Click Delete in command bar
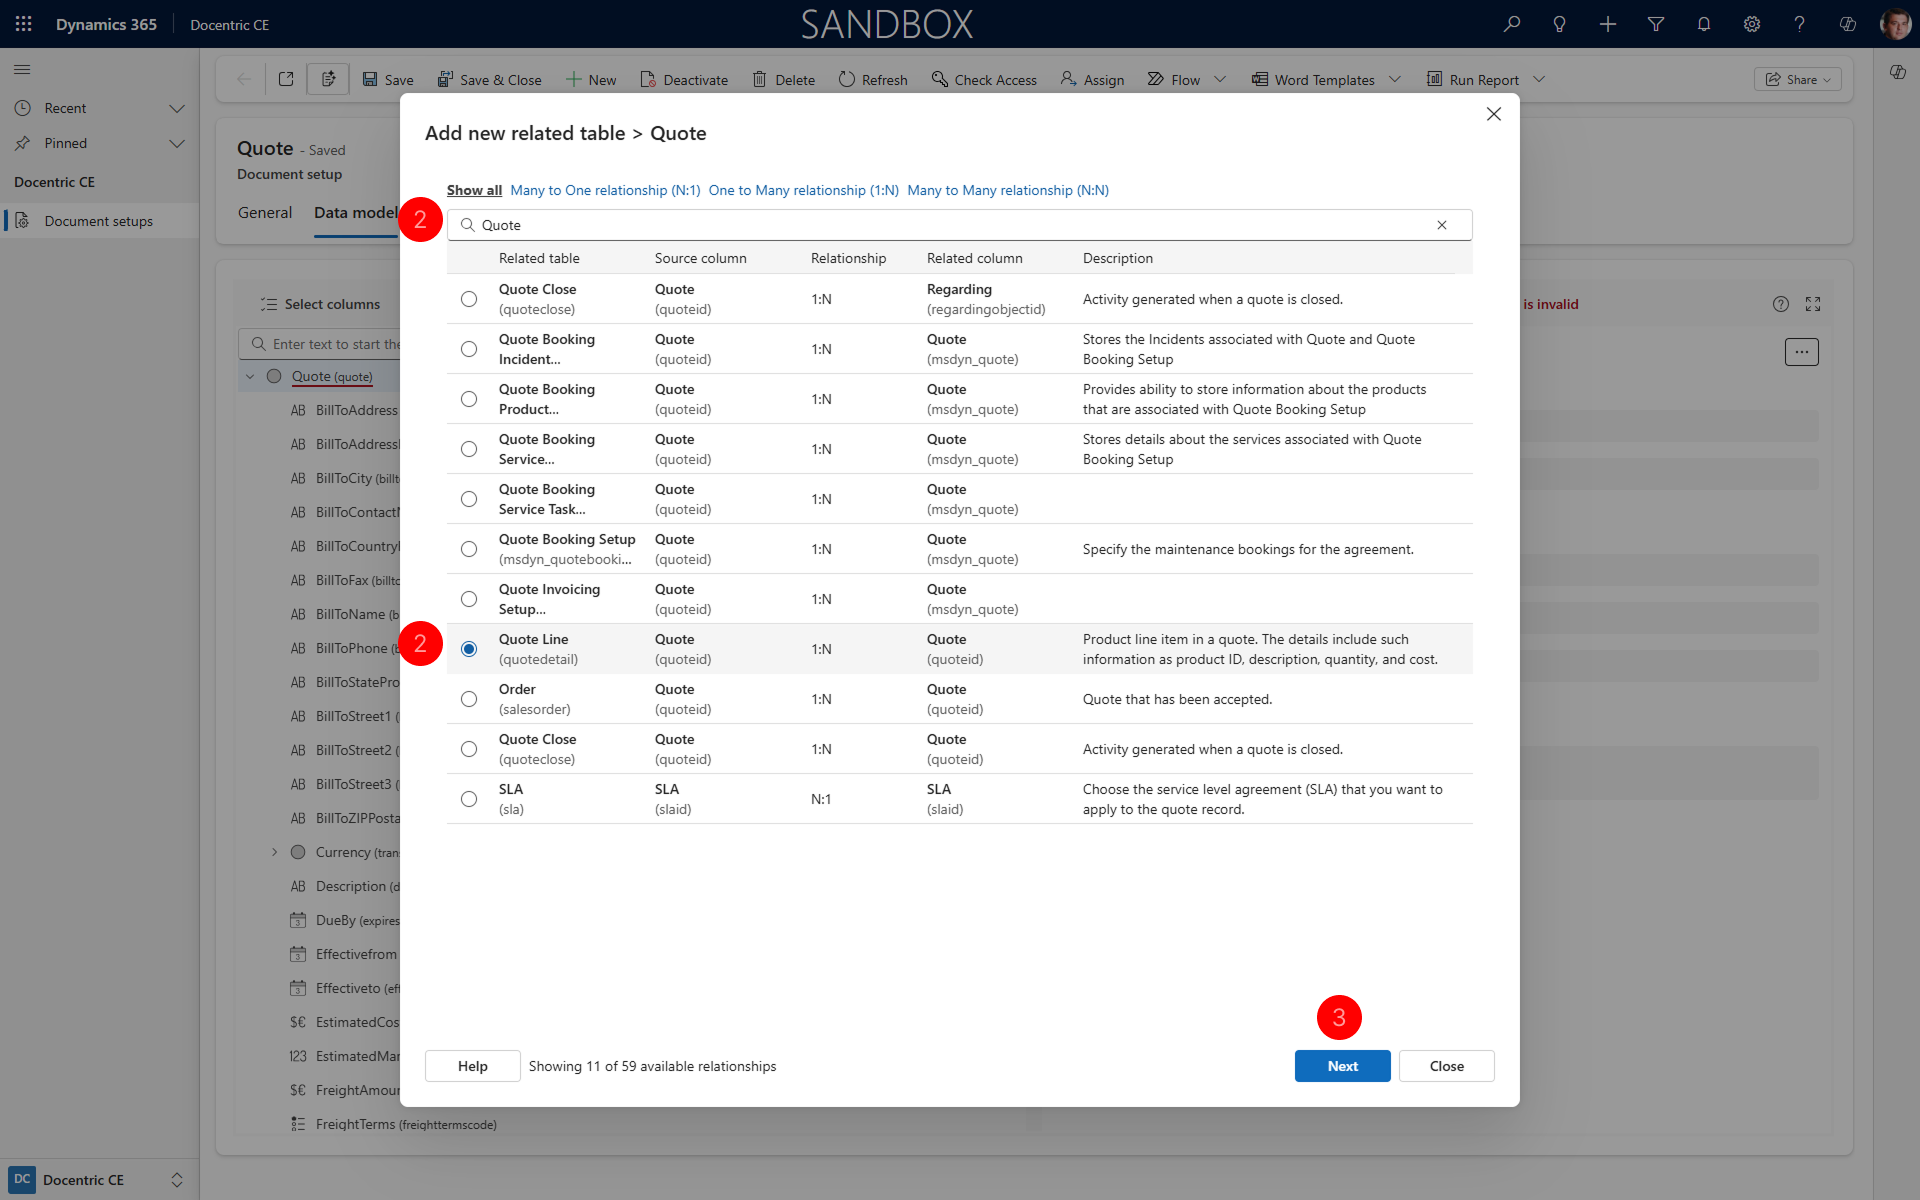Image resolution: width=1920 pixels, height=1200 pixels. (784, 79)
